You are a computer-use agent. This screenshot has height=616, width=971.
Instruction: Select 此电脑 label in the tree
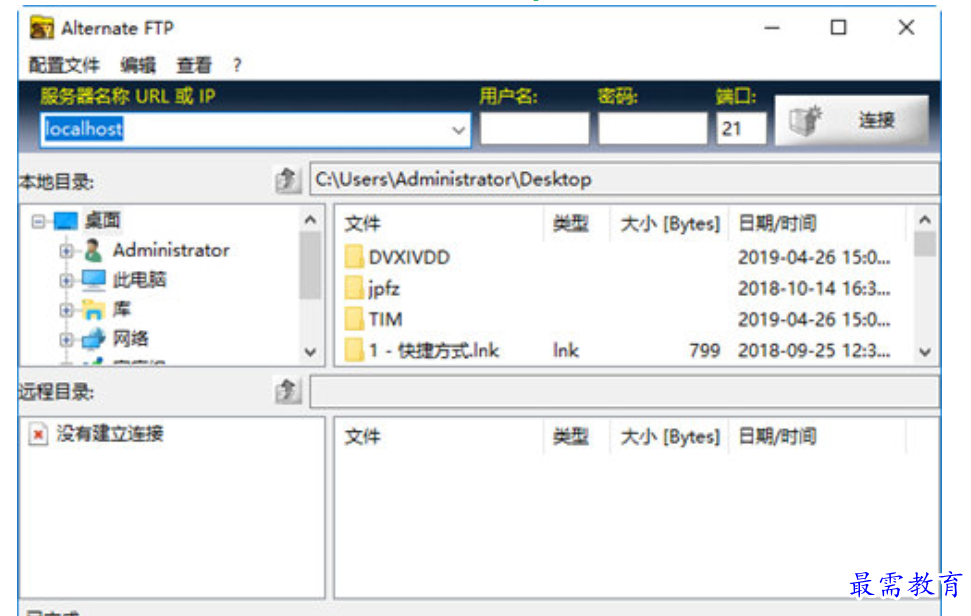[139, 279]
